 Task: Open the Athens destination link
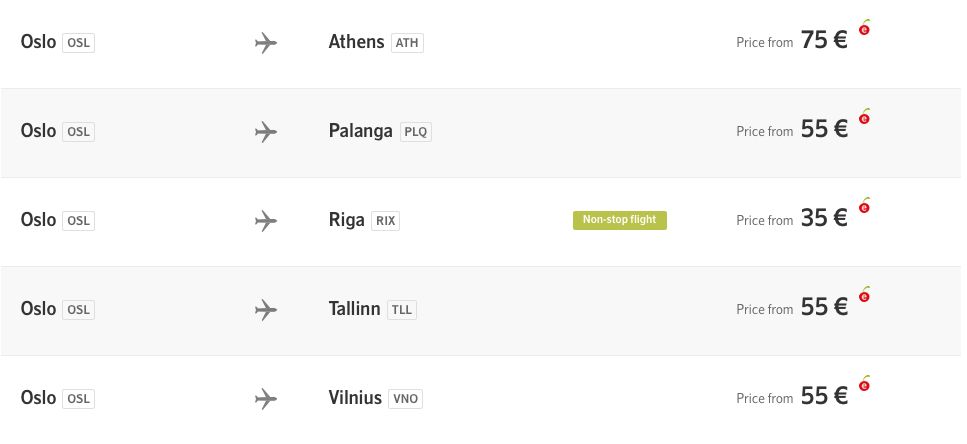pos(356,42)
